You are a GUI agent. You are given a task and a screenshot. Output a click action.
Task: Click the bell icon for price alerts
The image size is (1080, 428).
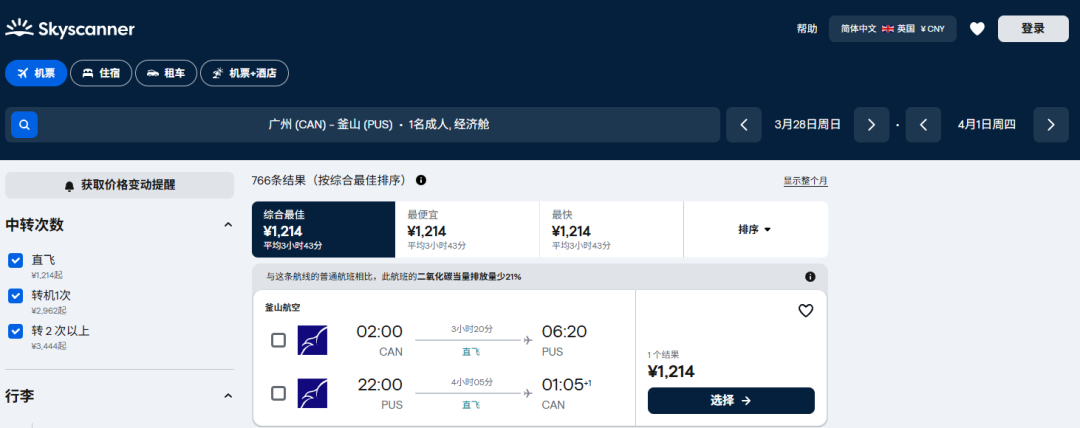69,186
